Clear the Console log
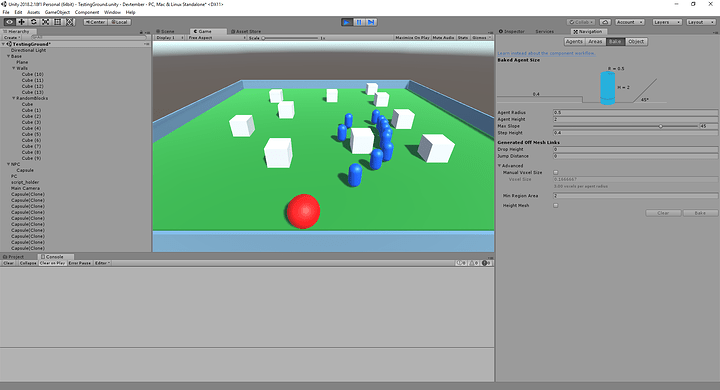The width and height of the screenshot is (720, 390). click(9, 263)
